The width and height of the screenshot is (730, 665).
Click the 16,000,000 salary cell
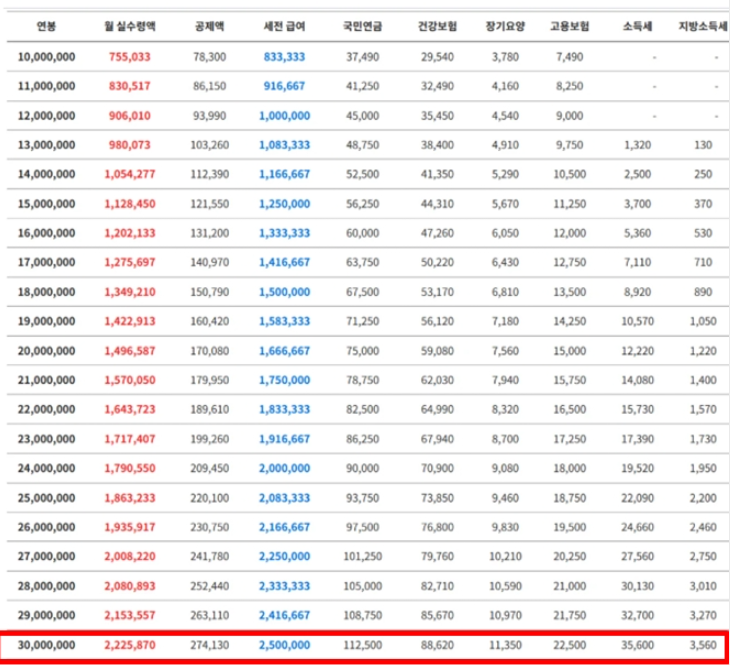click(47, 233)
